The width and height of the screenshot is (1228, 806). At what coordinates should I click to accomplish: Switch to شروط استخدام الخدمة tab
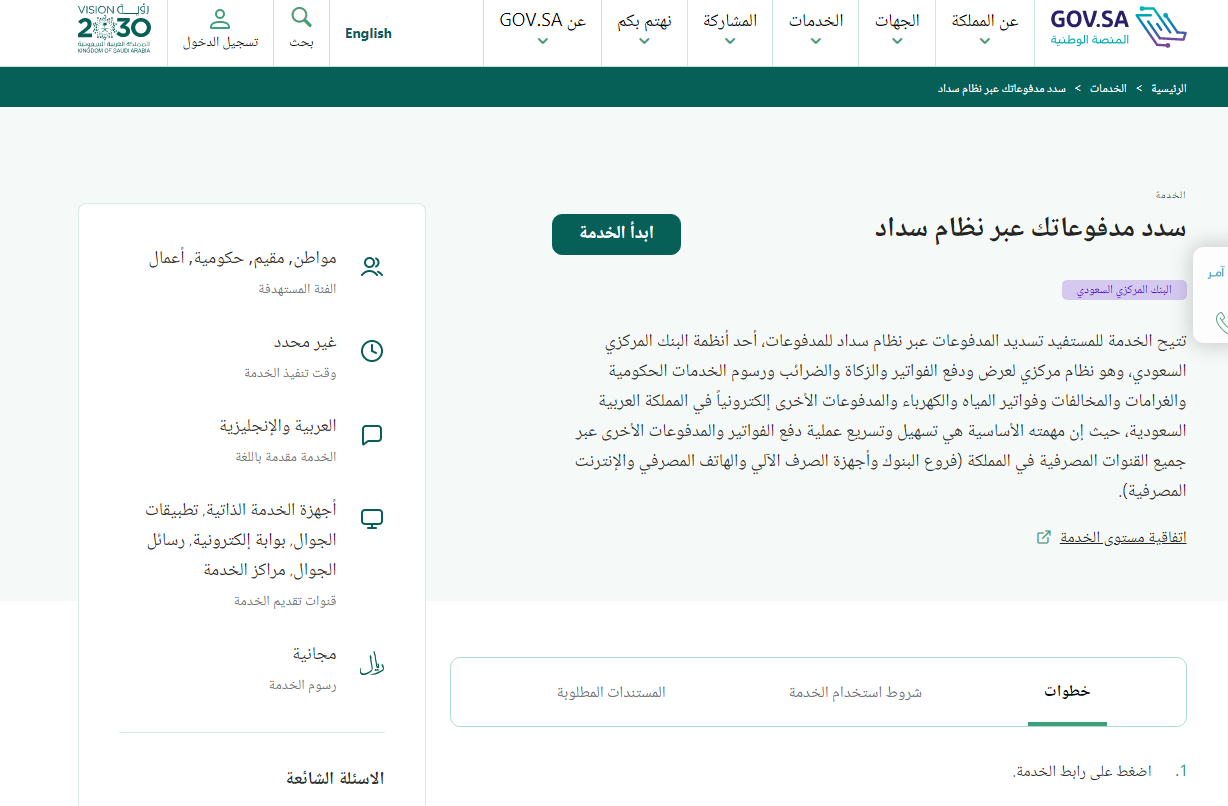[x=855, y=692]
